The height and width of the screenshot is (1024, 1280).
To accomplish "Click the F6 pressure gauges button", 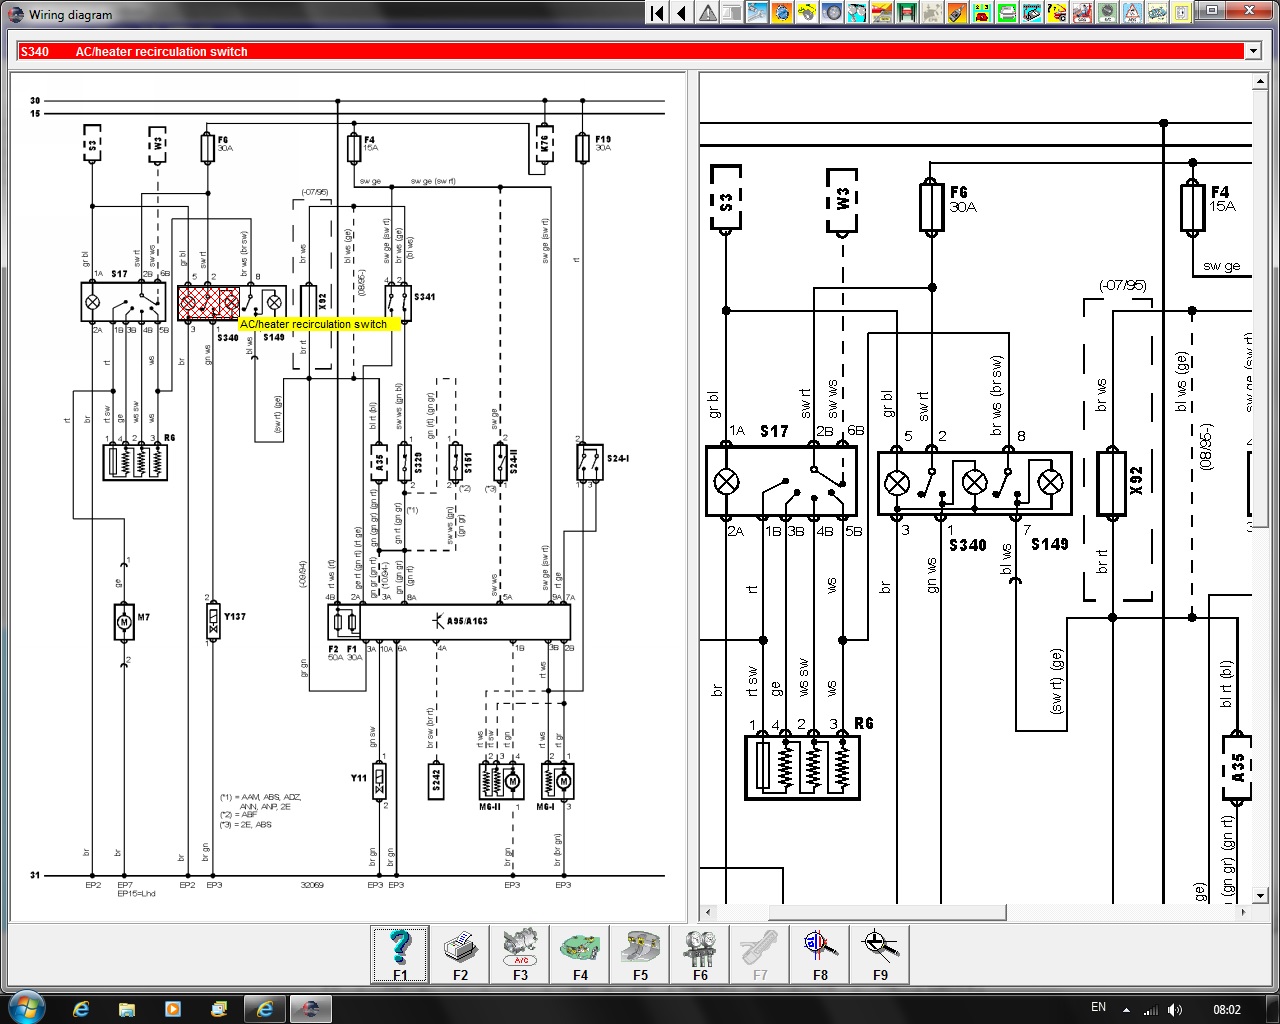I will tap(700, 954).
